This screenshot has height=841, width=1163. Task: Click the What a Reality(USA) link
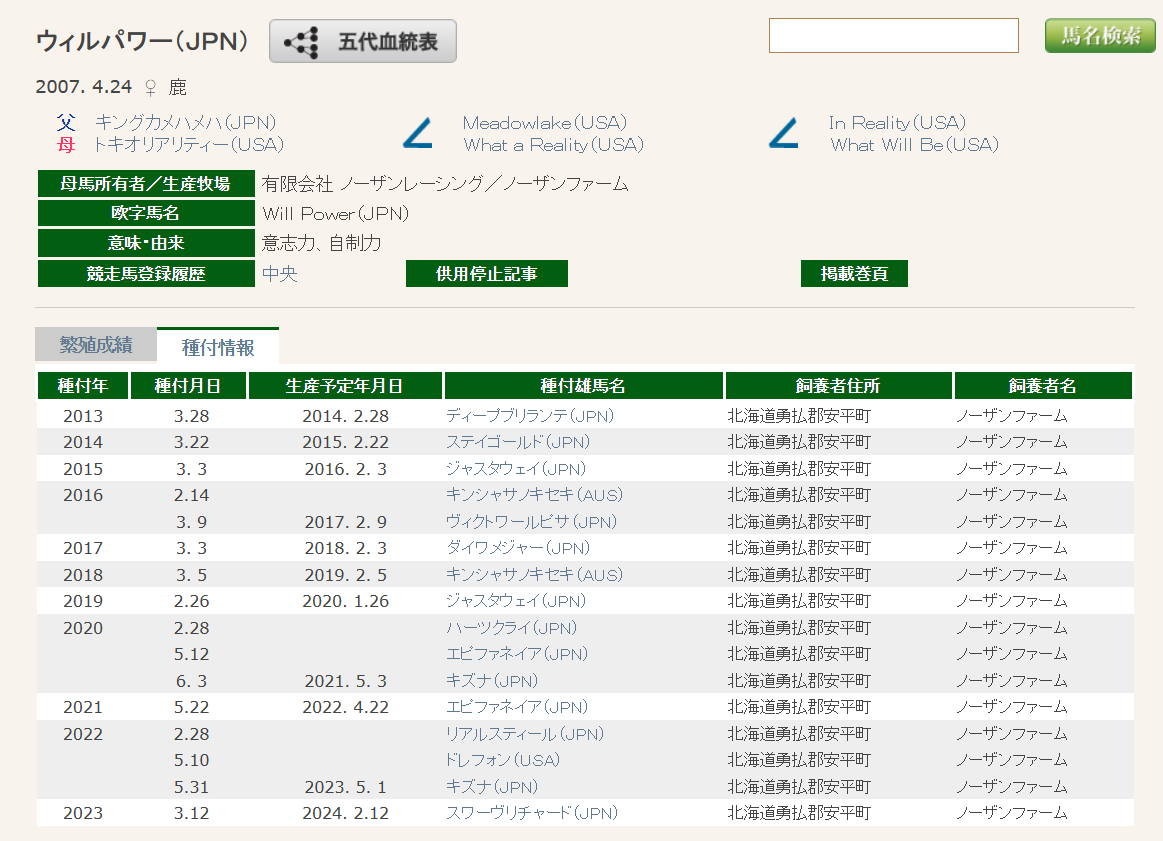tap(553, 145)
